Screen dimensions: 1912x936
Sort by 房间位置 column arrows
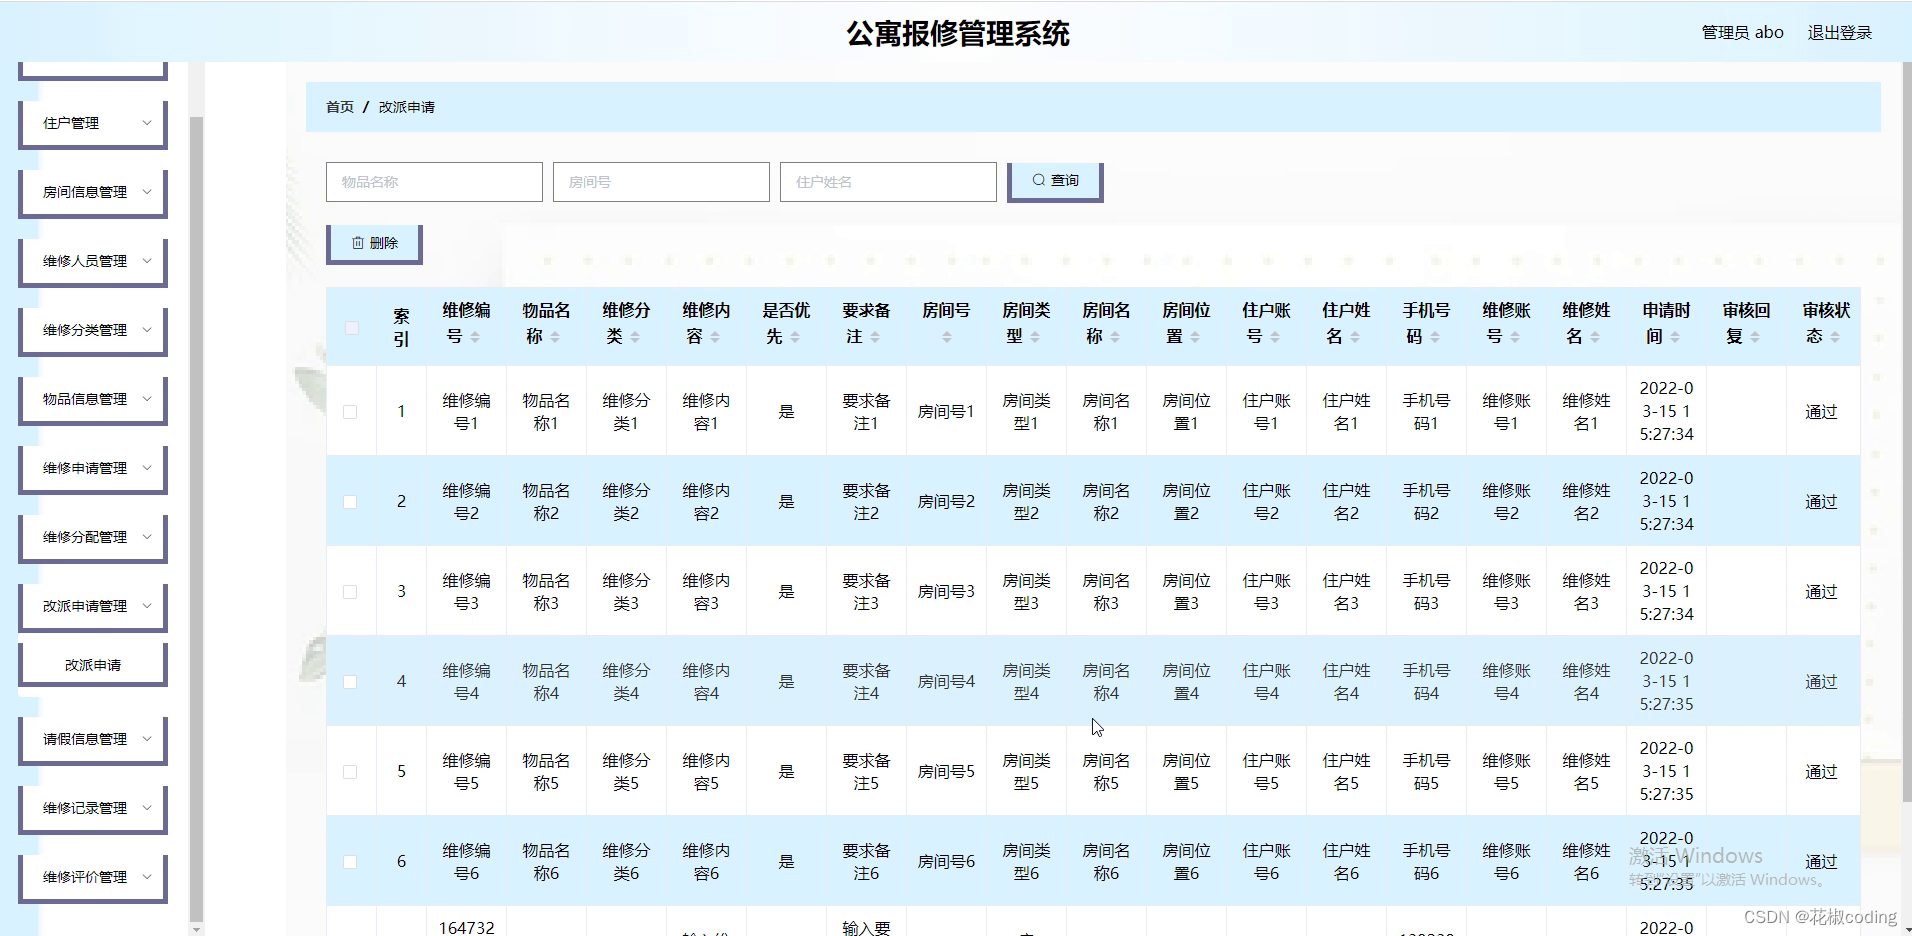point(1195,337)
